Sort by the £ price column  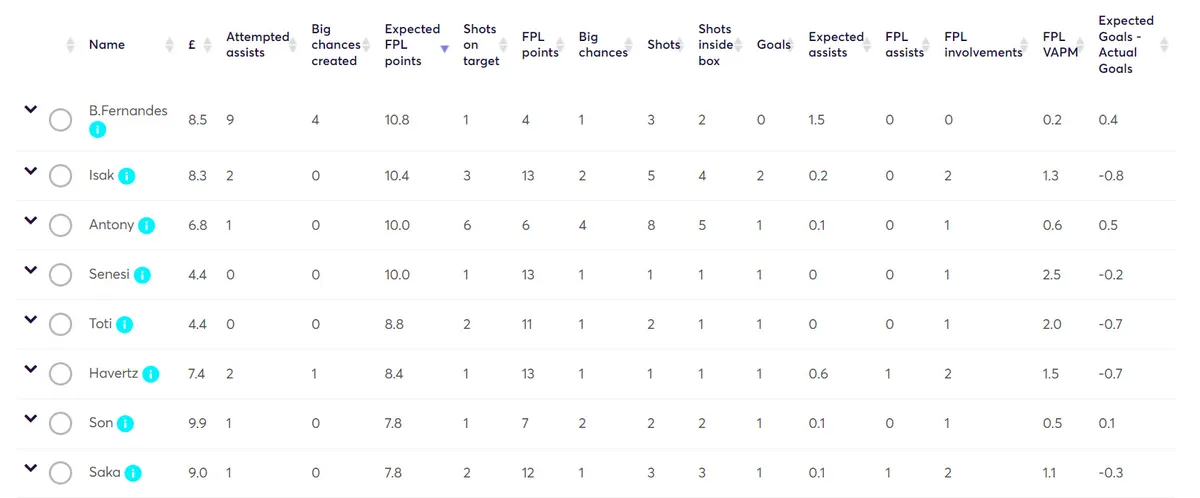pos(191,45)
